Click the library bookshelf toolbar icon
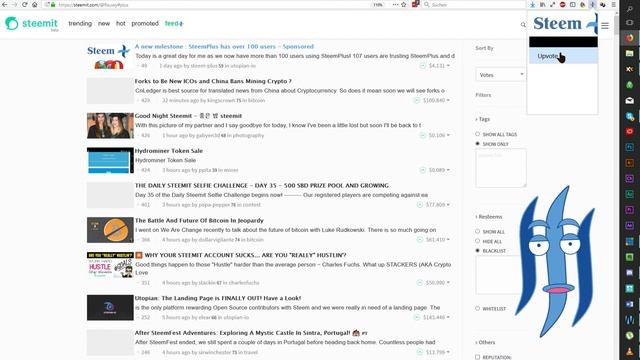This screenshot has width=640, height=360. [x=542, y=4]
